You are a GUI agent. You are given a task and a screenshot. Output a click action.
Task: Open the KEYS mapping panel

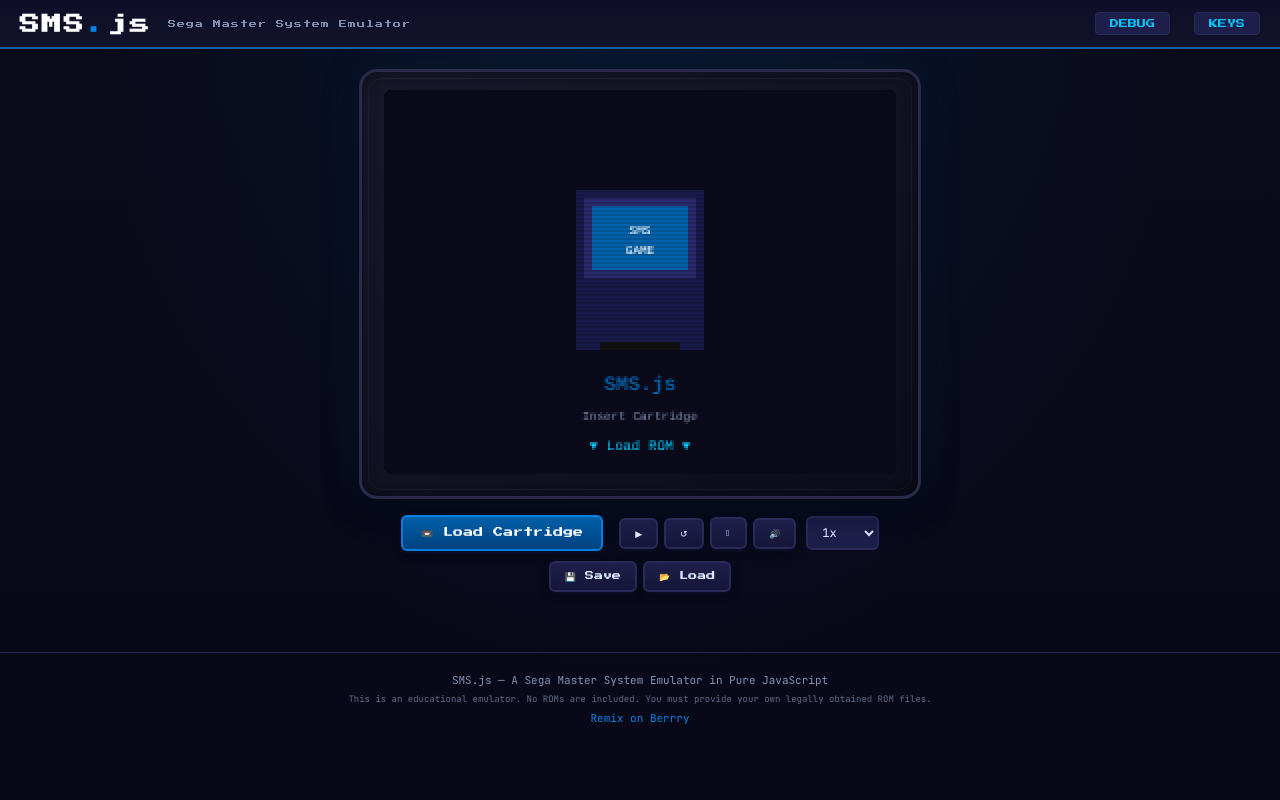pyautogui.click(x=1226, y=24)
